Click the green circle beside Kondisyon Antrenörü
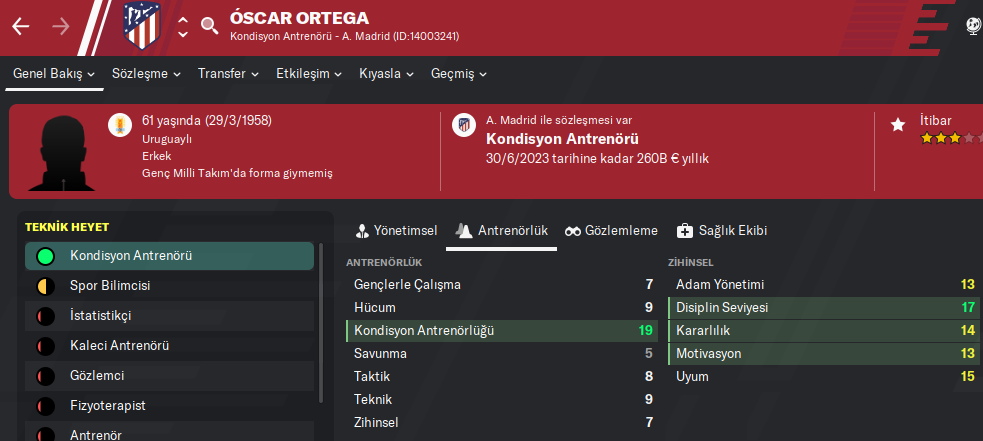Viewport: 983px width, 441px height. tap(45, 256)
